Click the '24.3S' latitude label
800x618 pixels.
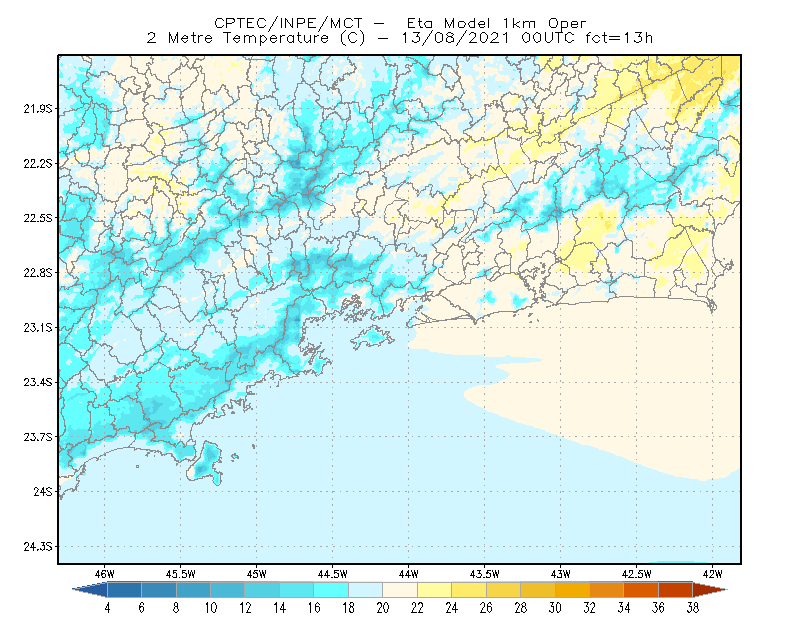click(38, 547)
